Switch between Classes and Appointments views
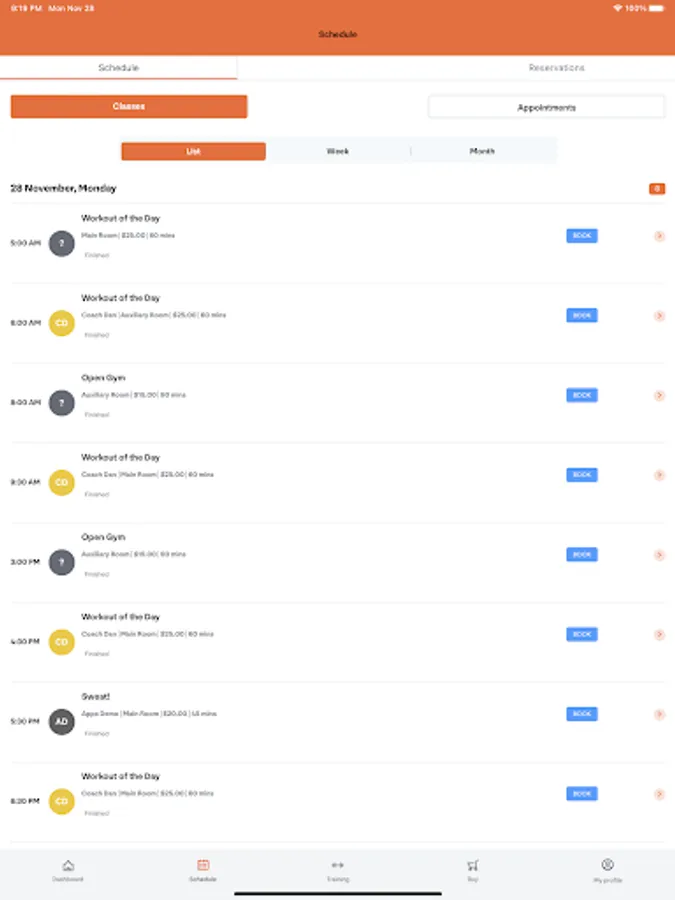This screenshot has height=900, width=675. click(547, 106)
